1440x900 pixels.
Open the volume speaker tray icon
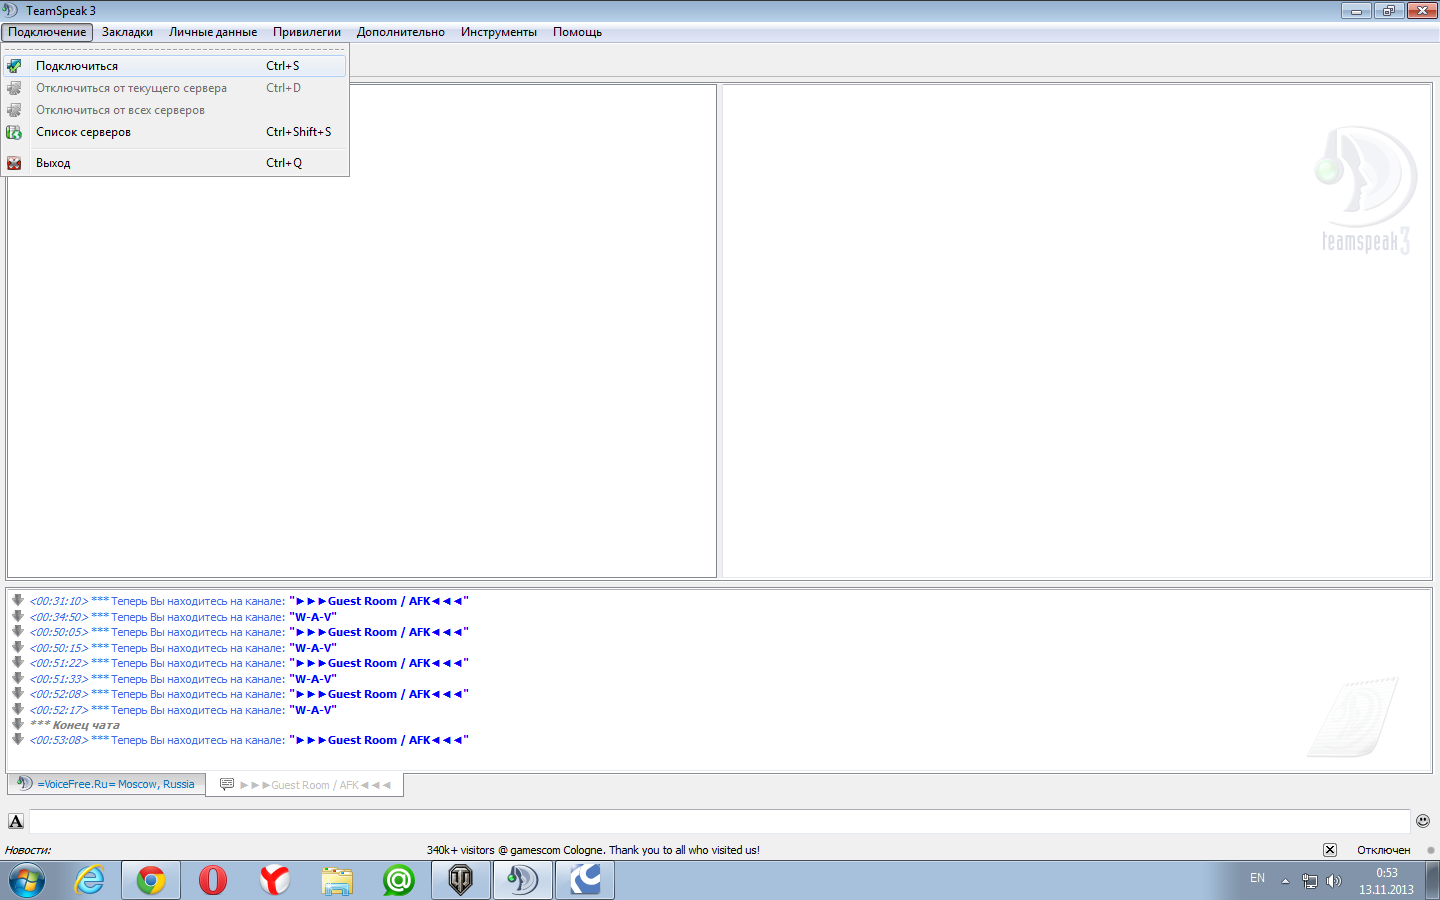(1334, 881)
